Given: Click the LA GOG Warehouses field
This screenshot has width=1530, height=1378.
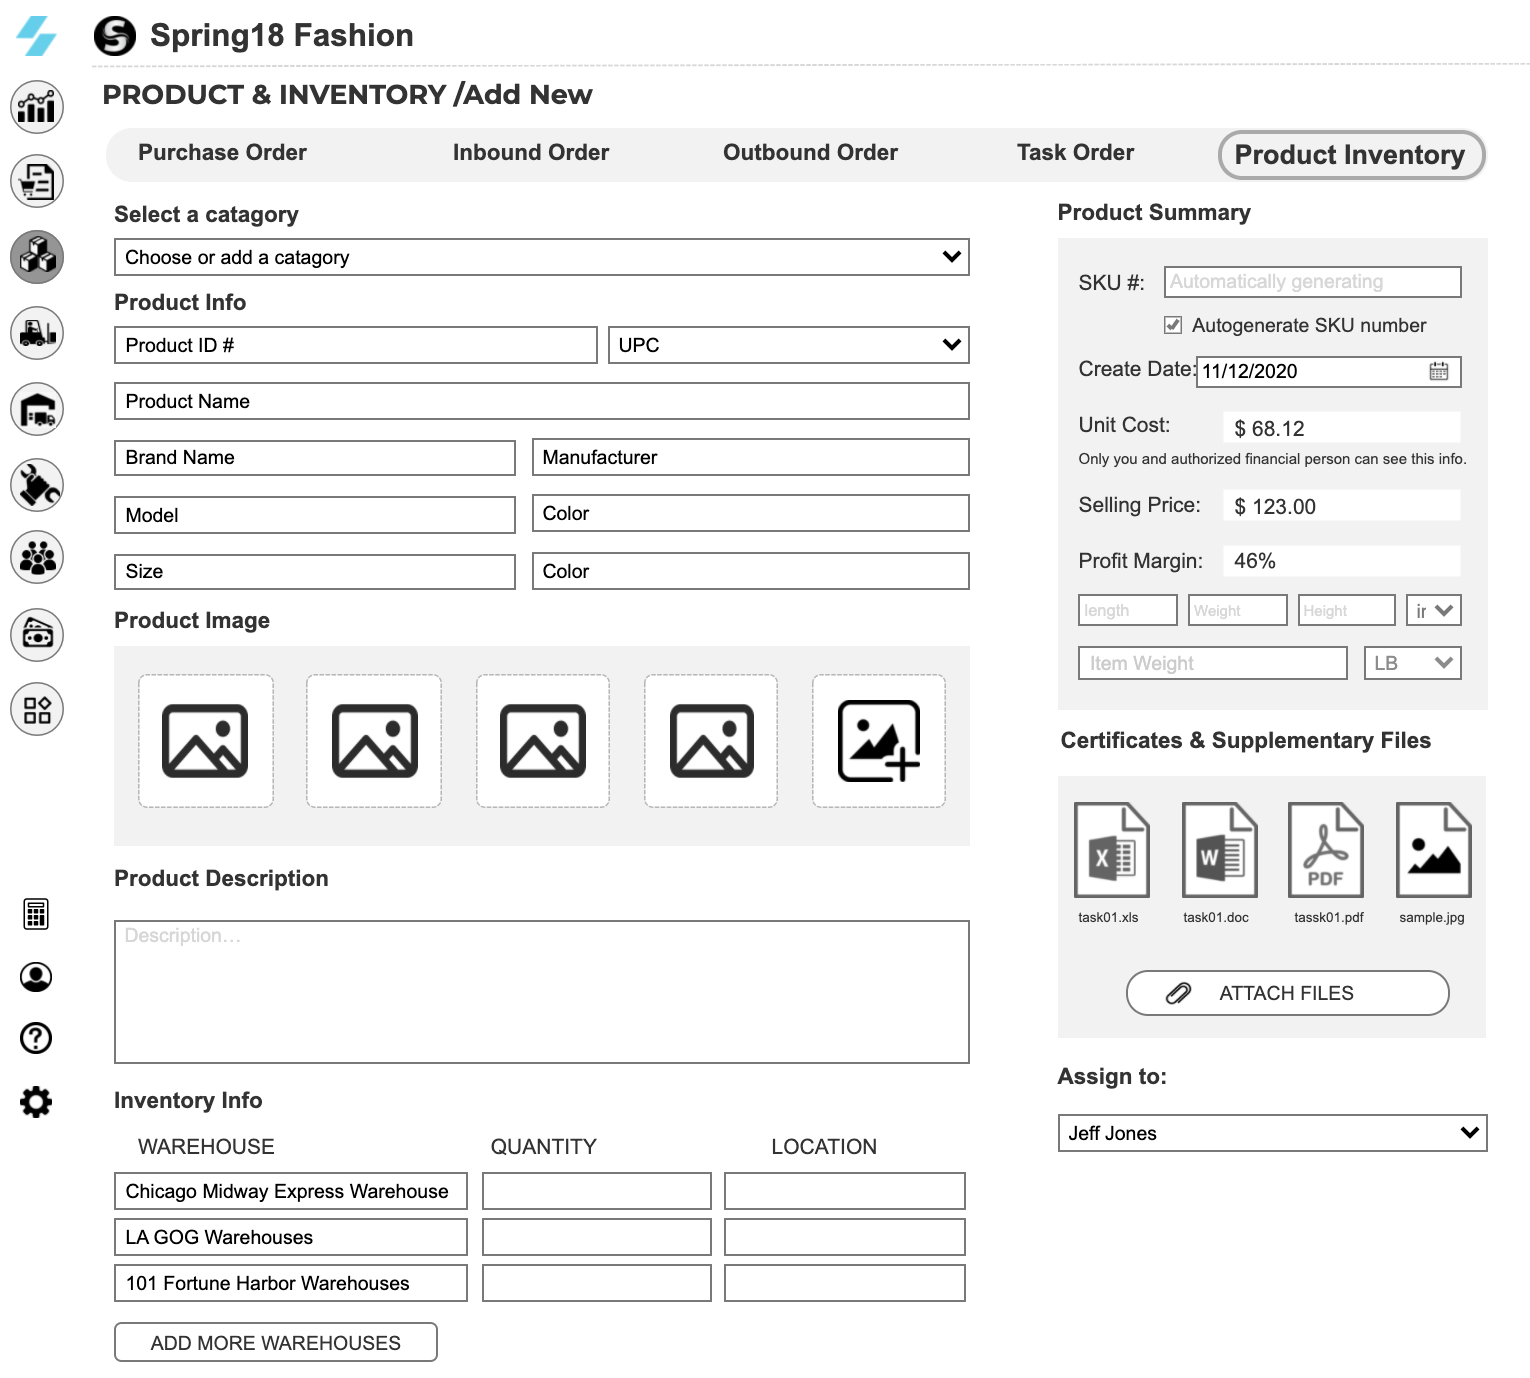Looking at the screenshot, I should [291, 1237].
